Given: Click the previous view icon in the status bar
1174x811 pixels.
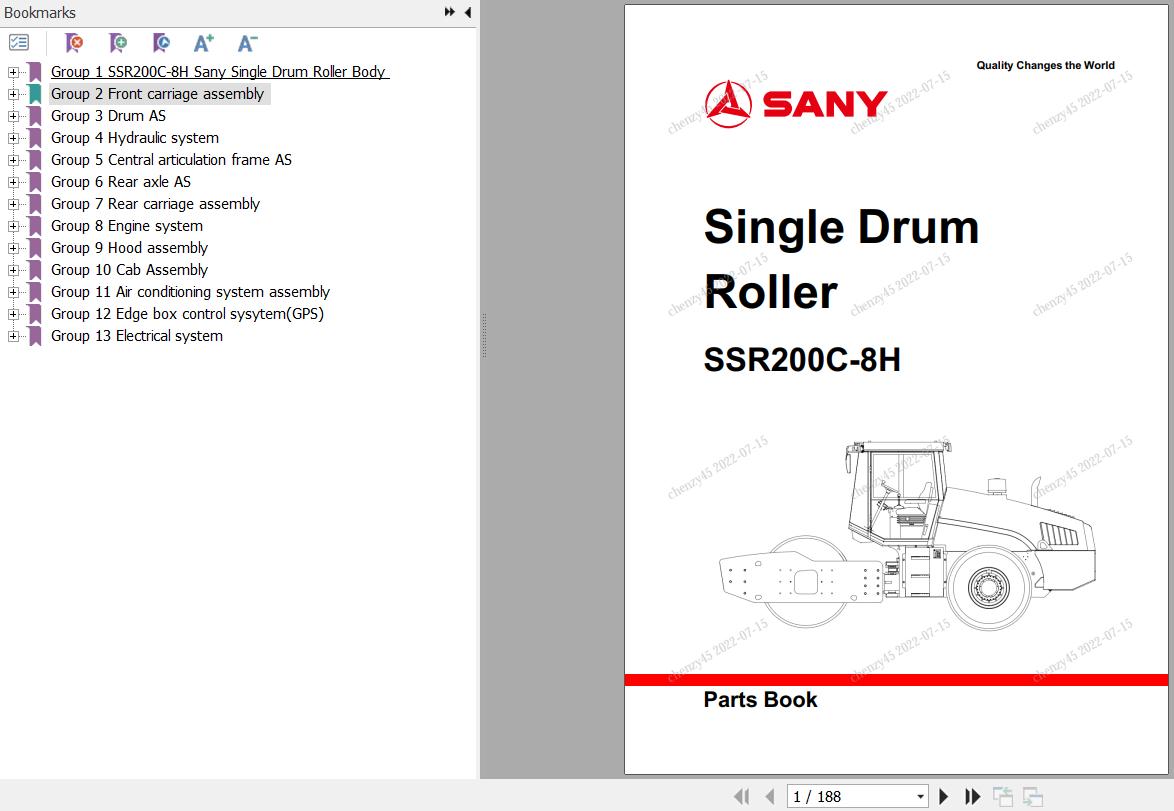Looking at the screenshot, I should tap(1003, 797).
